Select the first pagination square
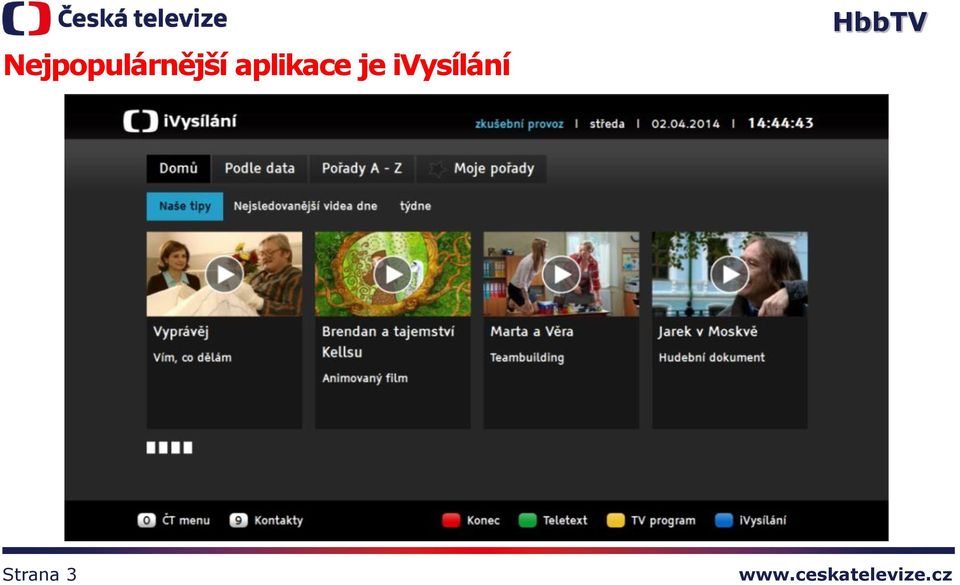This screenshot has height=585, width=960. click(151, 448)
